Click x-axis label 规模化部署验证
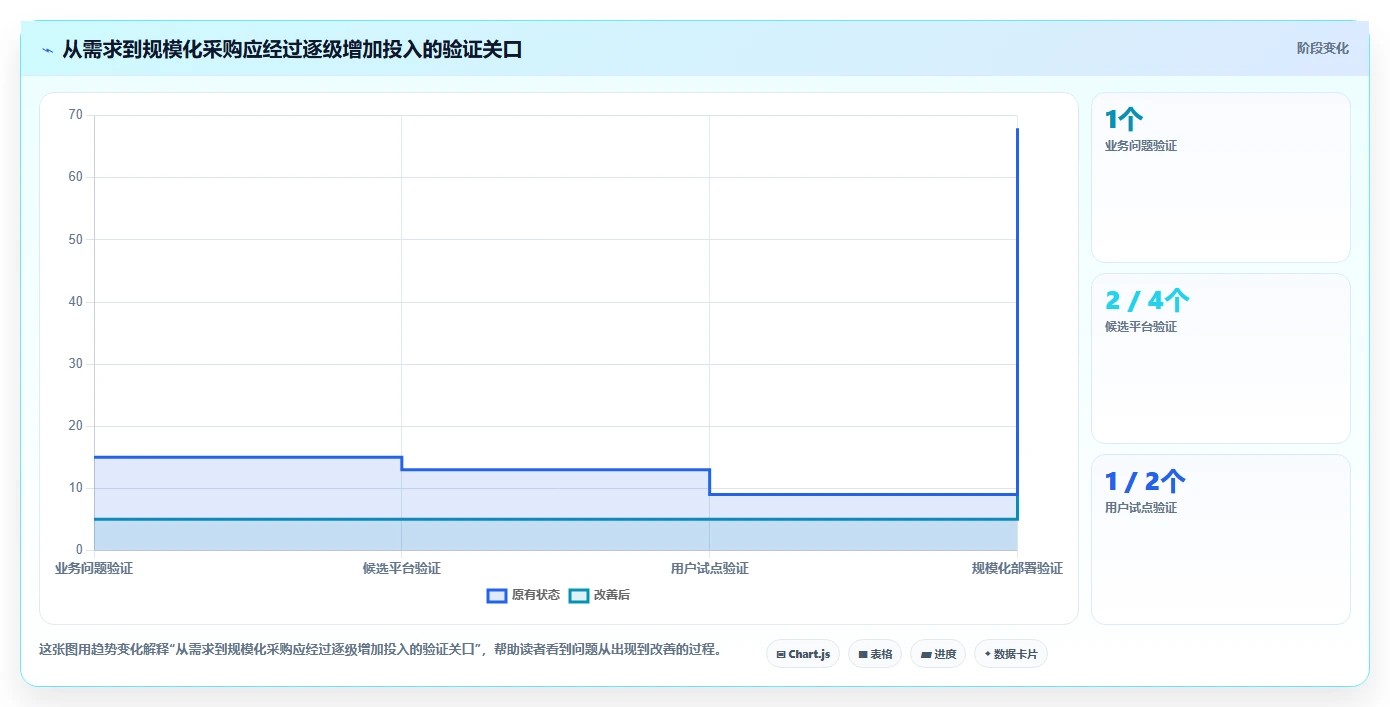The height and width of the screenshot is (707, 1390). pos(1017,568)
